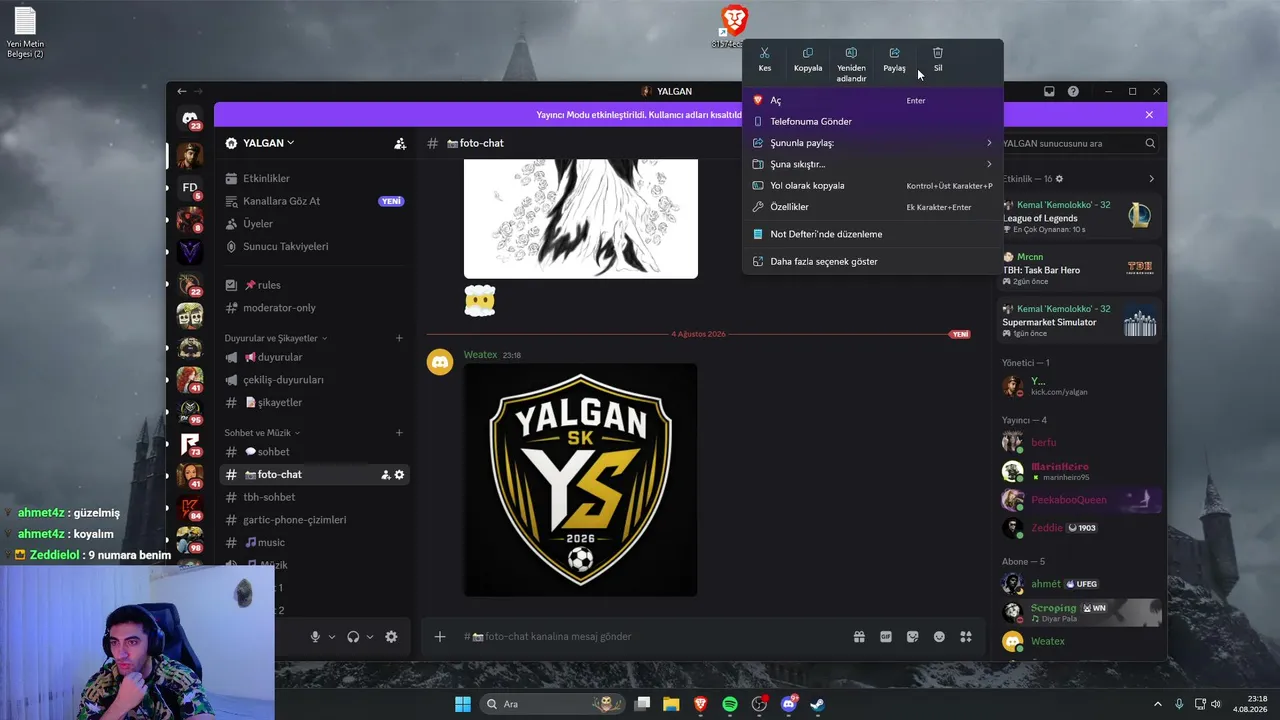The image size is (1280, 720).
Task: Open the gift icon in message bar
Action: [x=859, y=637]
